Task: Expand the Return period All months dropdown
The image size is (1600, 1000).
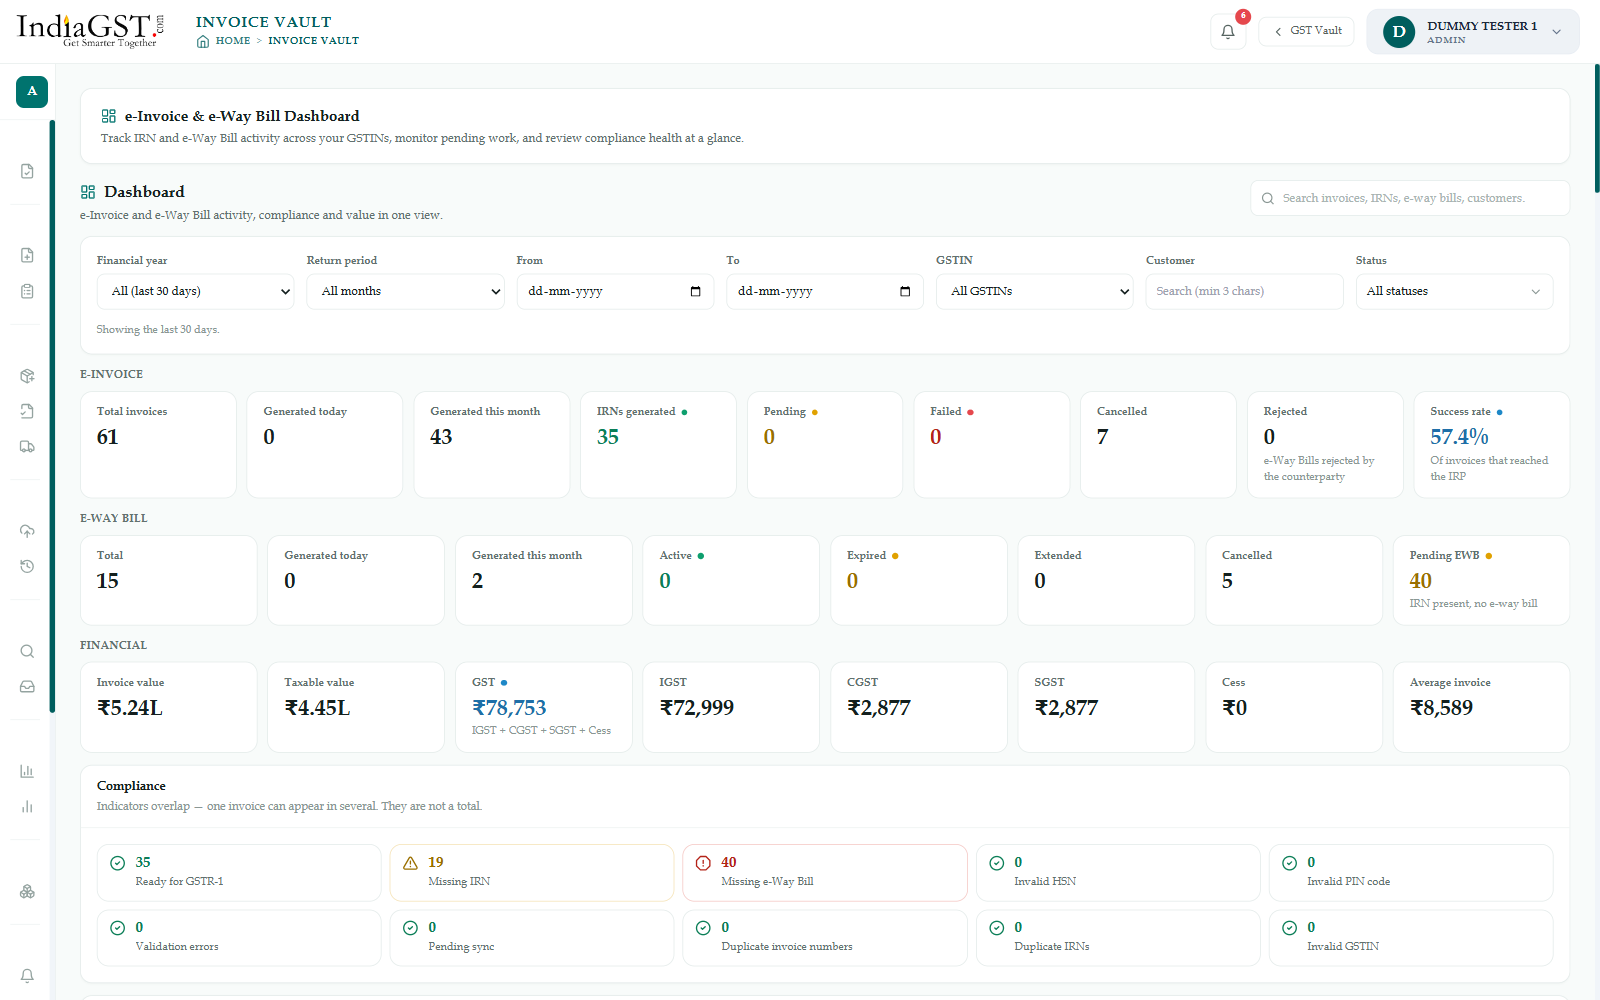Action: tap(405, 291)
